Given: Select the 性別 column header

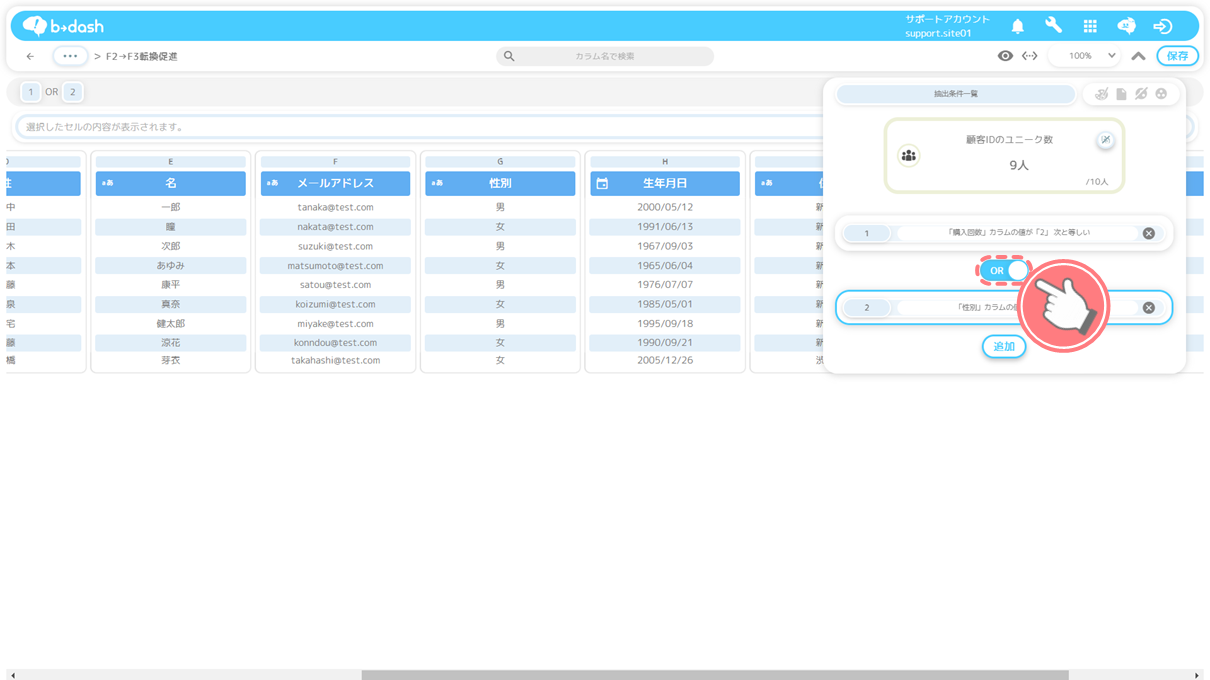Looking at the screenshot, I should (x=500, y=184).
